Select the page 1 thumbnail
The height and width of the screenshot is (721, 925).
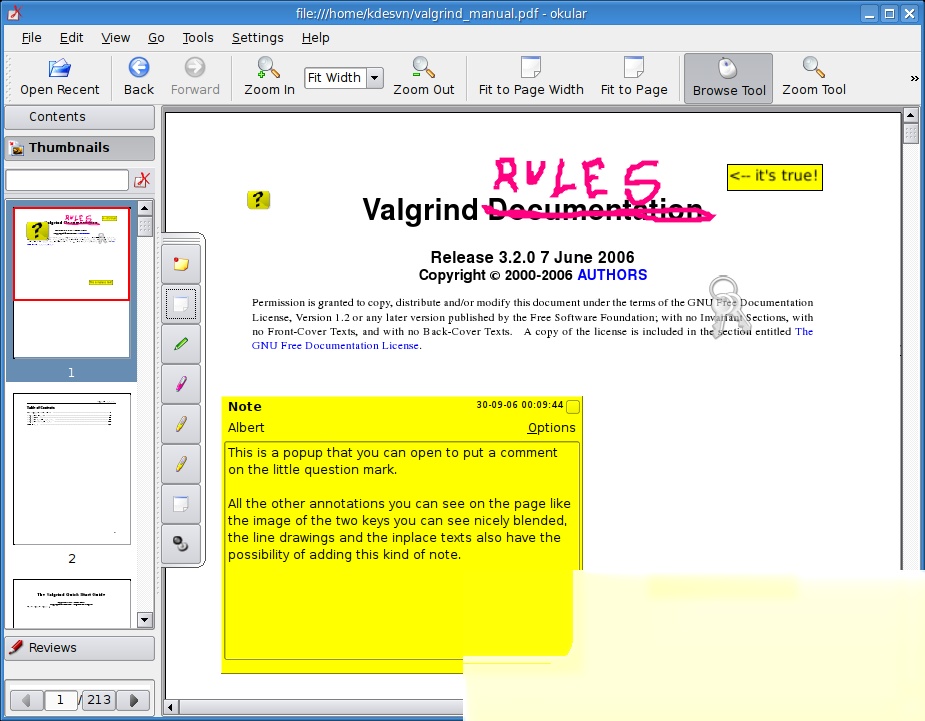click(71, 282)
